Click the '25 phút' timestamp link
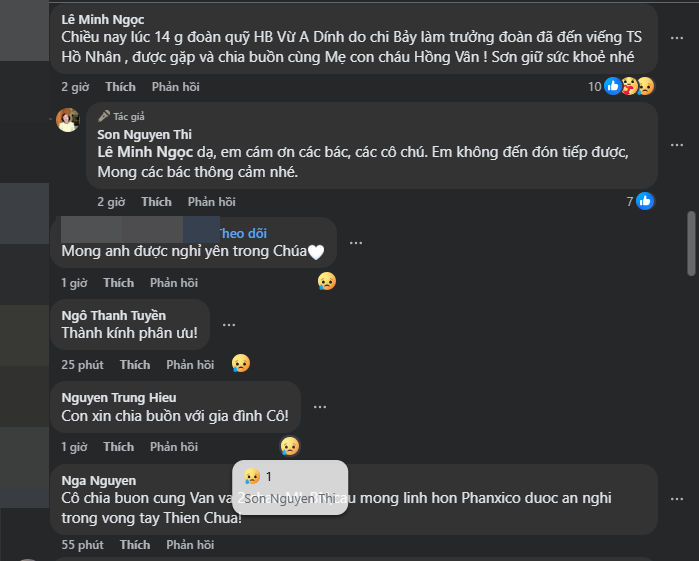Image resolution: width=699 pixels, height=561 pixels. click(x=82, y=365)
